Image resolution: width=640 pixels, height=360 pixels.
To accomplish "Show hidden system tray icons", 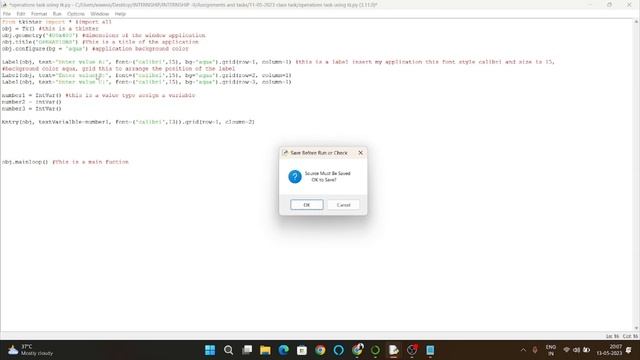I will pos(523,350).
